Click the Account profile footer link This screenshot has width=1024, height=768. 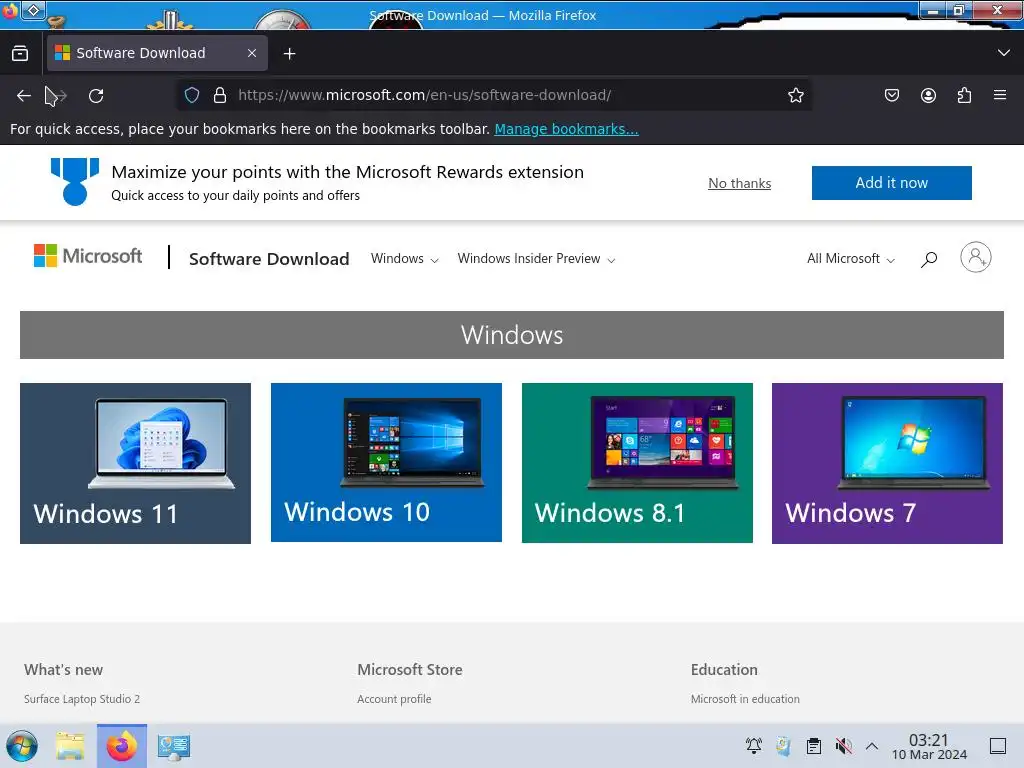tap(394, 699)
